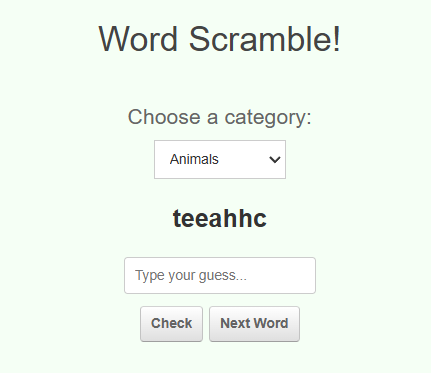431x373 pixels.
Task: Open the Animals category dropdown
Action: (220, 159)
